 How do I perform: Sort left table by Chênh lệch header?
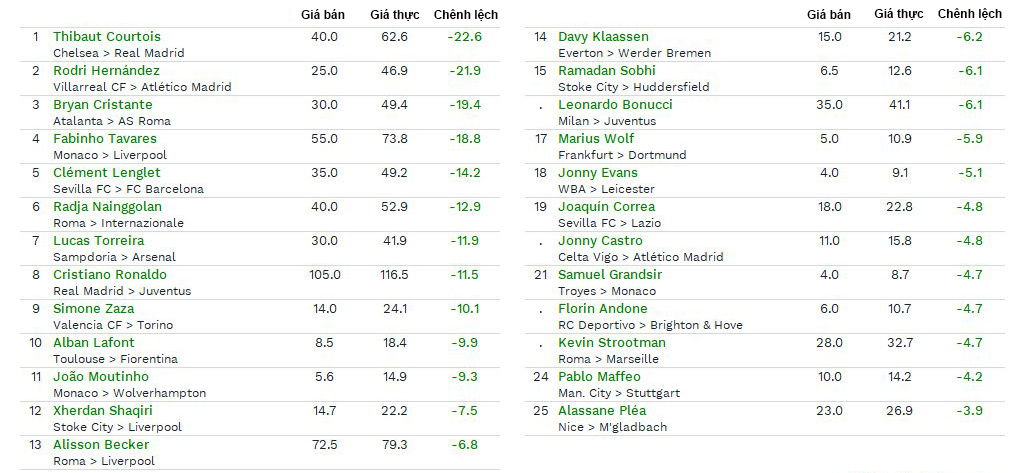pos(466,14)
